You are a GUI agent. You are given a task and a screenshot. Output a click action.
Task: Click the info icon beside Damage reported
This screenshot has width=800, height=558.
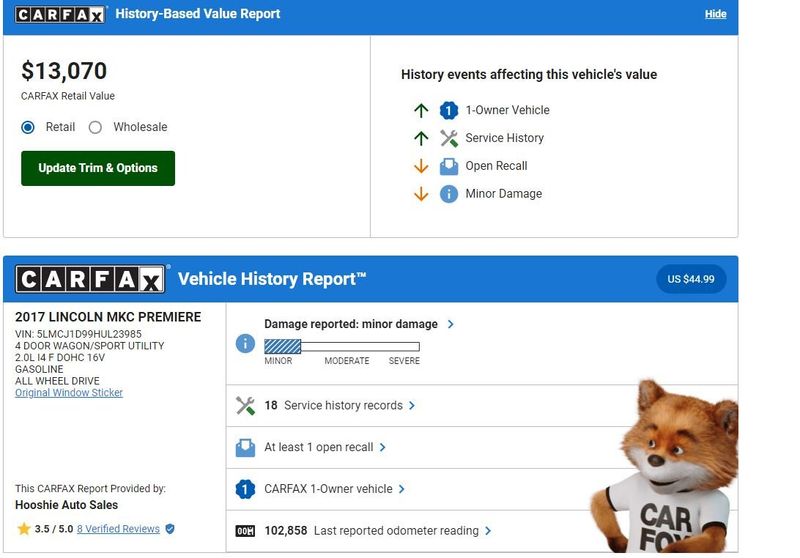coord(245,343)
